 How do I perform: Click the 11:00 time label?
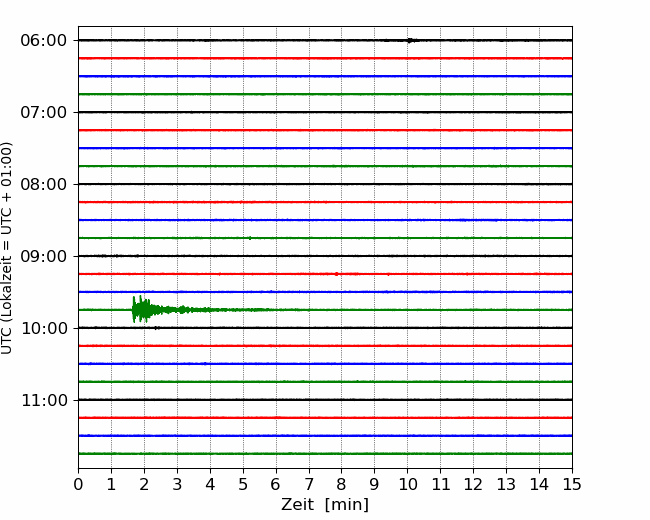44,401
